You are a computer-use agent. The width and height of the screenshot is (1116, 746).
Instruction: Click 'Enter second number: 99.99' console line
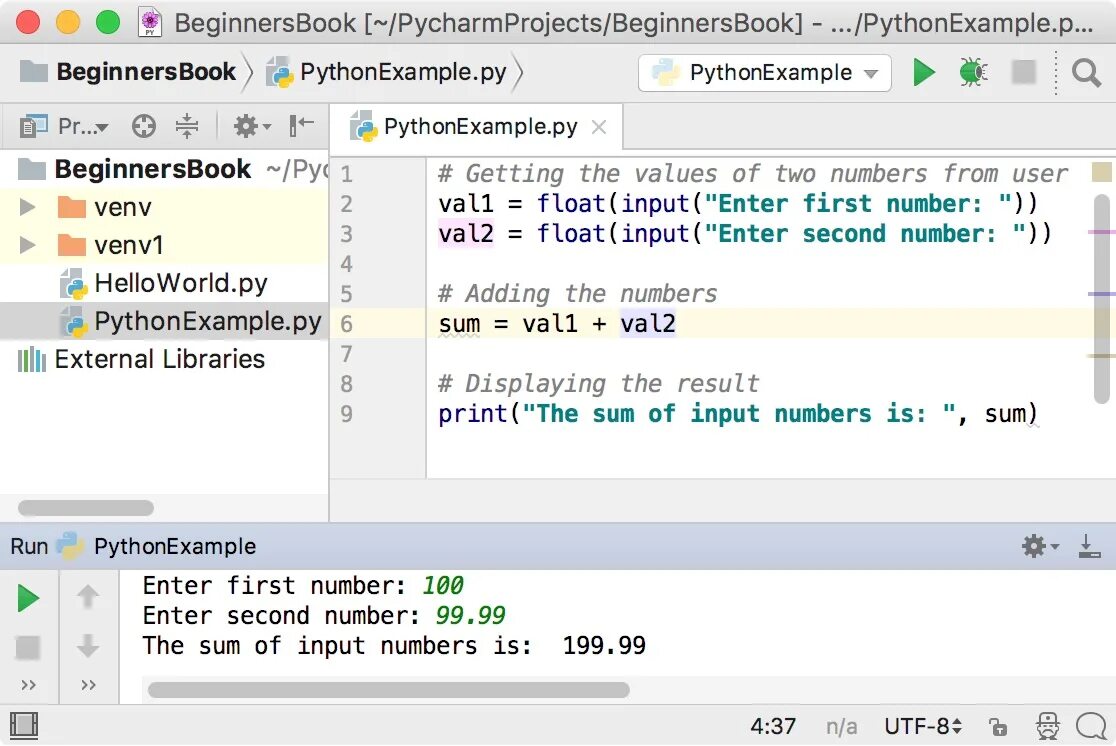click(x=324, y=616)
